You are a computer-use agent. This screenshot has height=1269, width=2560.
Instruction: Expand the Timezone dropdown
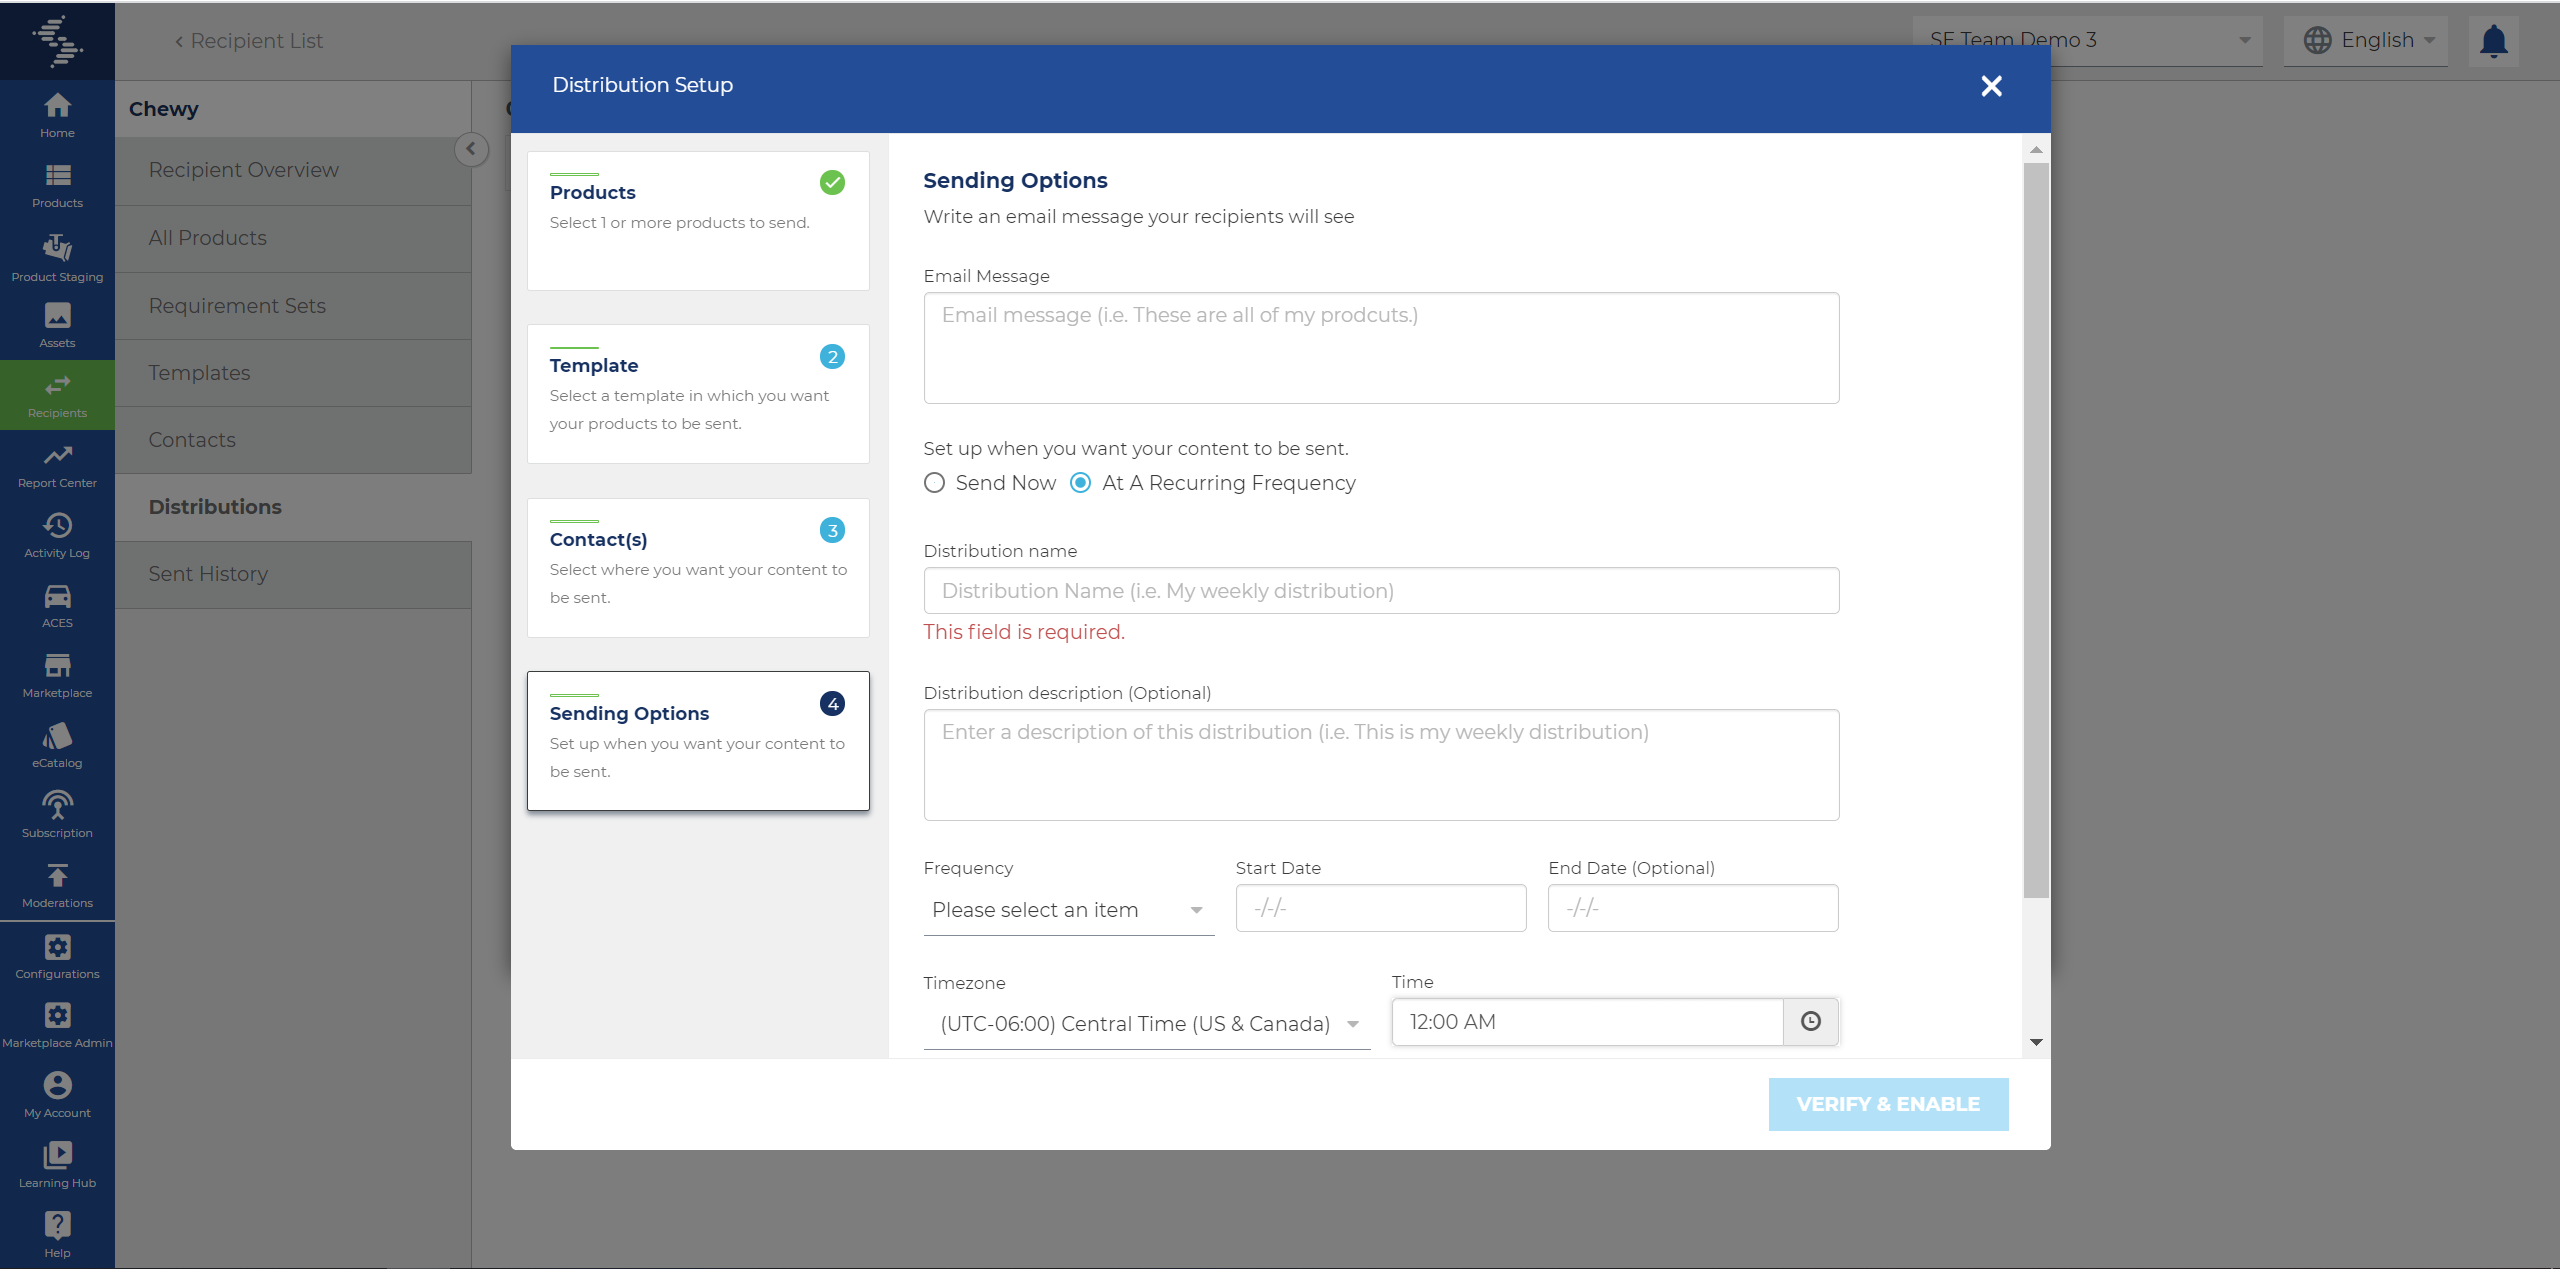click(1146, 1024)
